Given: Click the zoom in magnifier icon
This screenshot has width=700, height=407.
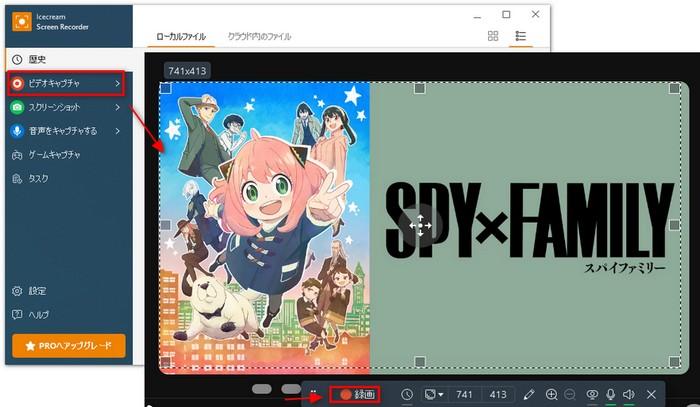Looking at the screenshot, I should click(x=552, y=395).
